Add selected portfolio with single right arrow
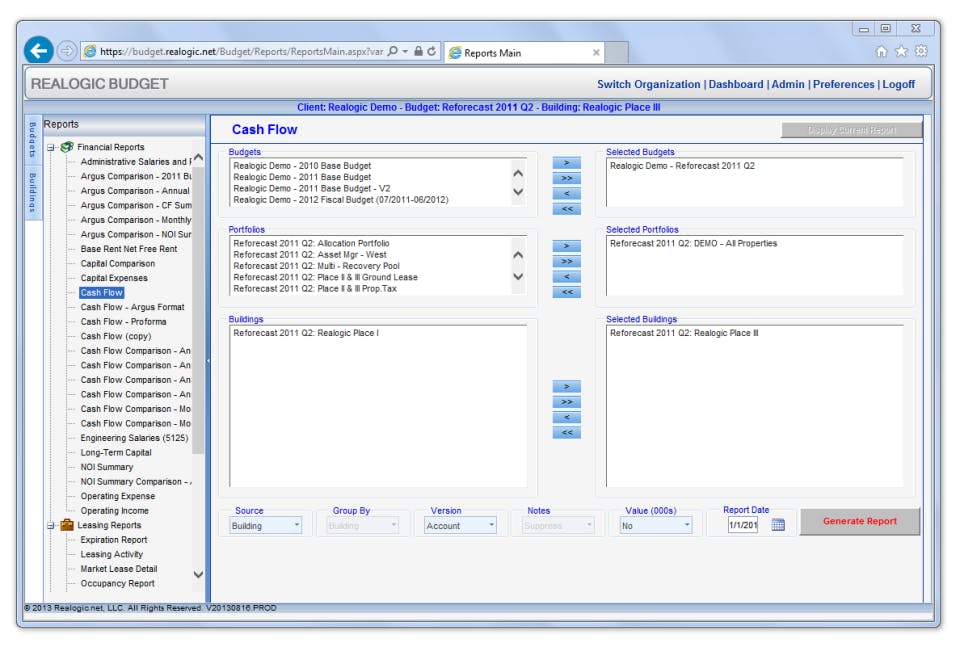 [566, 246]
